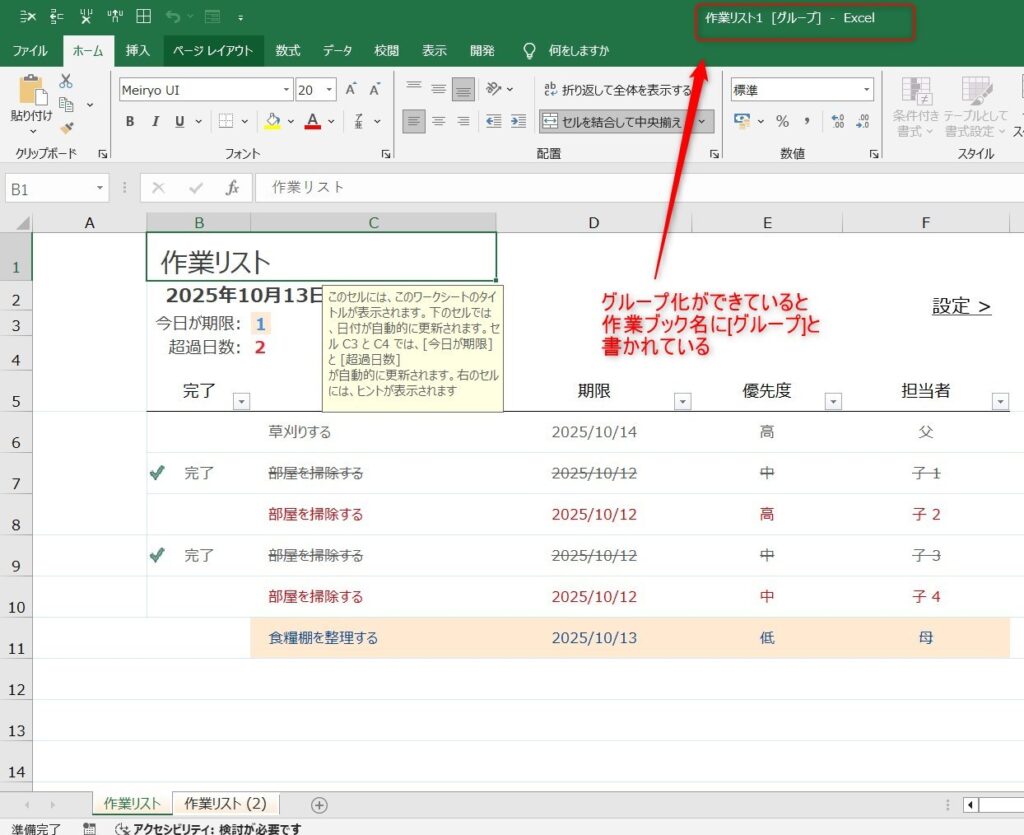Click the increase indent icon
The width and height of the screenshot is (1024, 835).
coord(518,121)
